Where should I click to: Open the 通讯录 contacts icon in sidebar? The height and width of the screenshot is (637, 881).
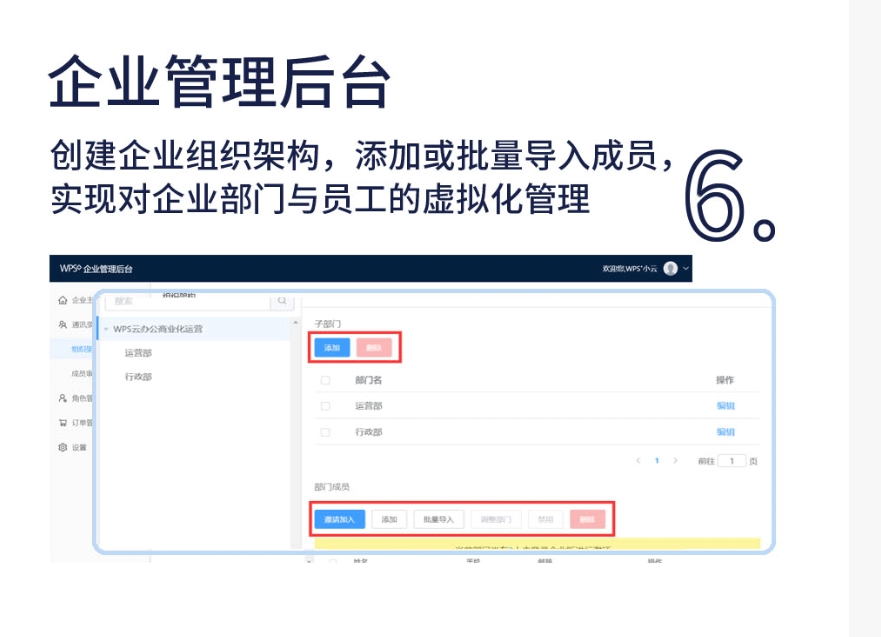pos(63,325)
